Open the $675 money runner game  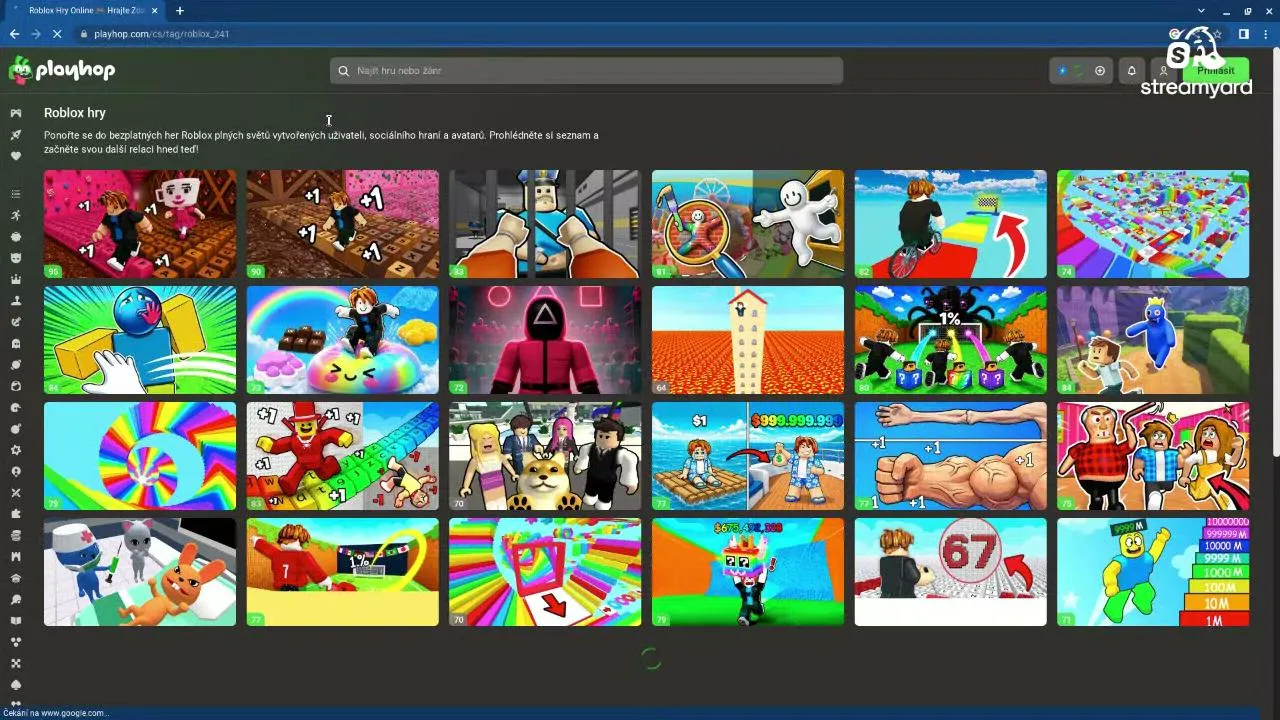748,572
